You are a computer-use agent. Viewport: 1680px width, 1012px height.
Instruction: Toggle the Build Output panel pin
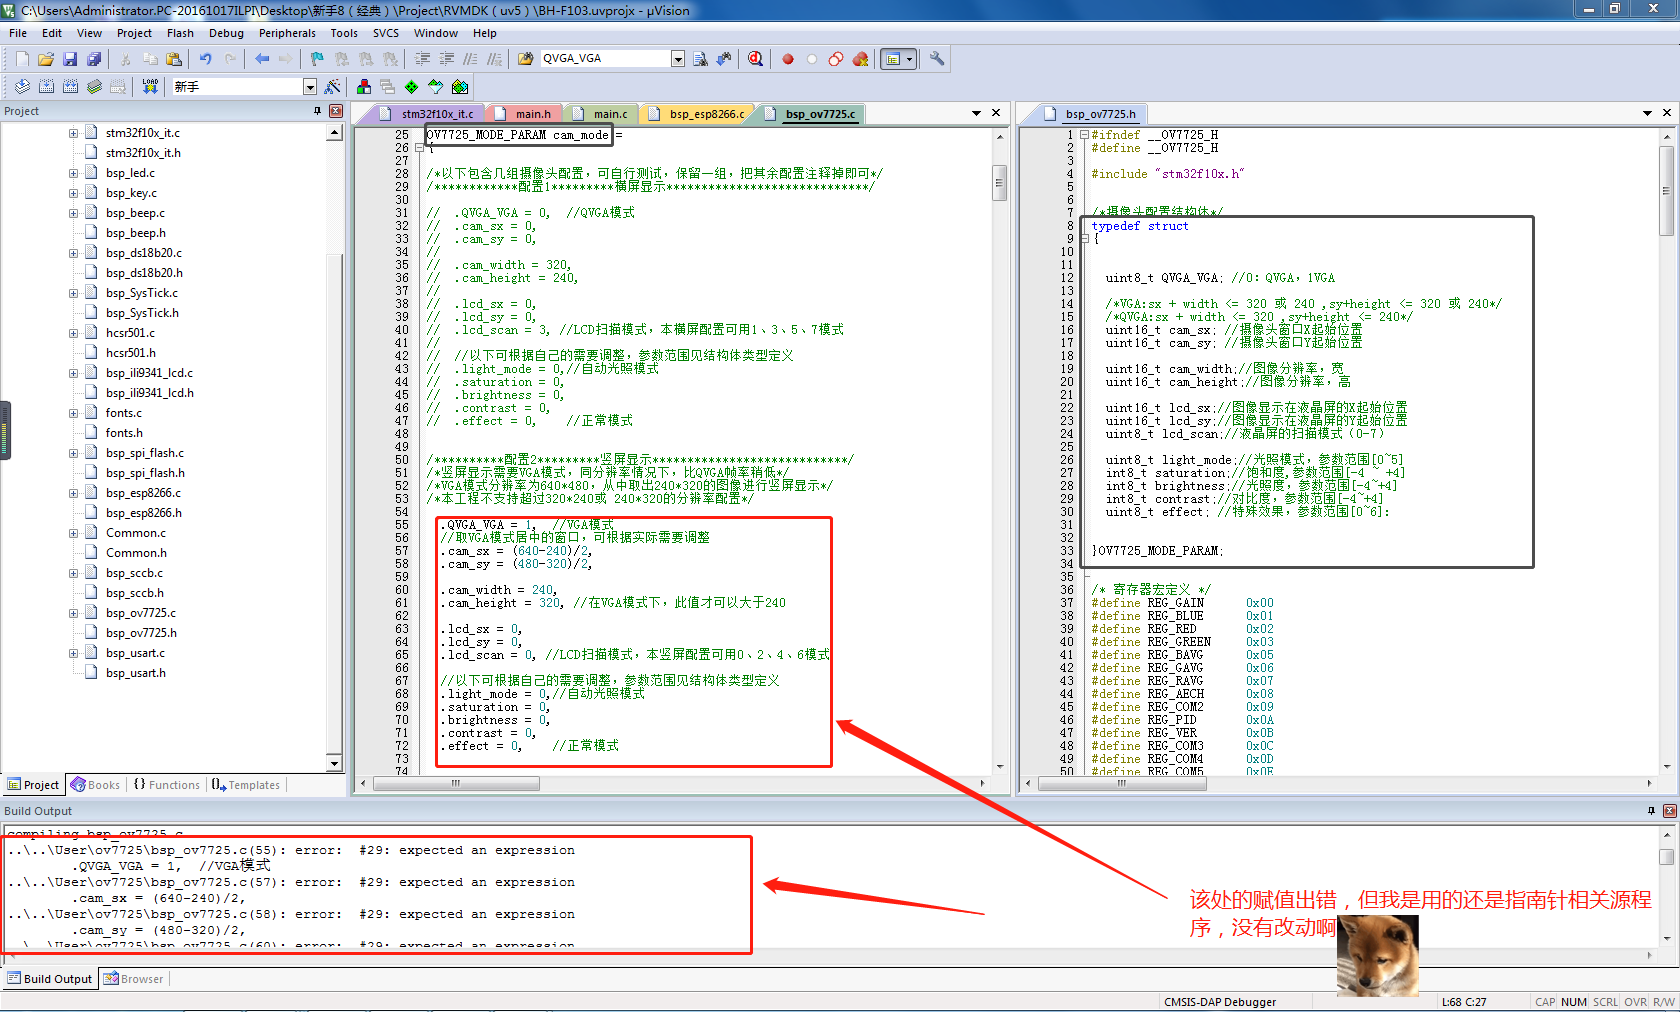(1651, 811)
